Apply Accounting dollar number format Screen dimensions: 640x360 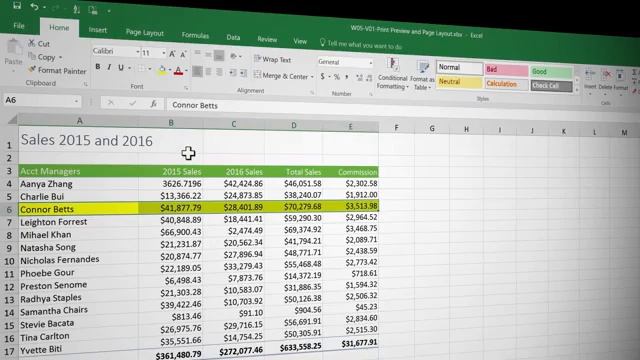pos(322,76)
